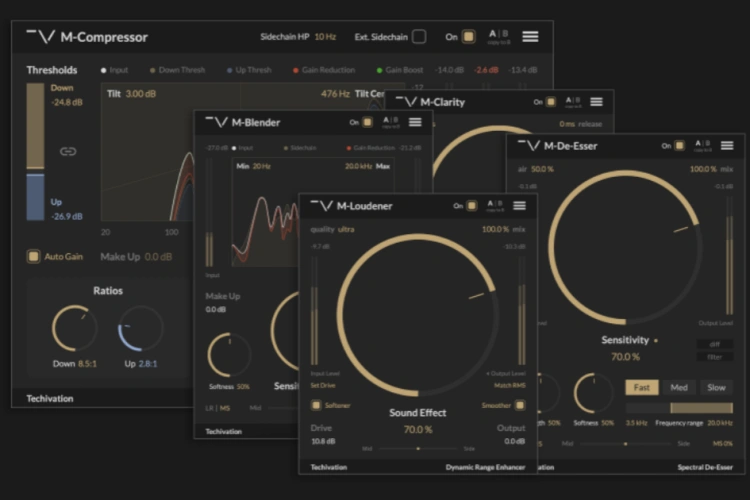The width and height of the screenshot is (750, 500).
Task: Click the Softness knob in M-De-Esser
Action: 594,393
